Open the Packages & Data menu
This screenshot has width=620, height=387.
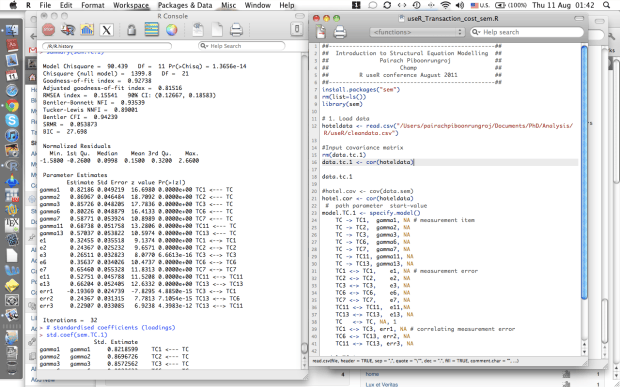tap(185, 5)
